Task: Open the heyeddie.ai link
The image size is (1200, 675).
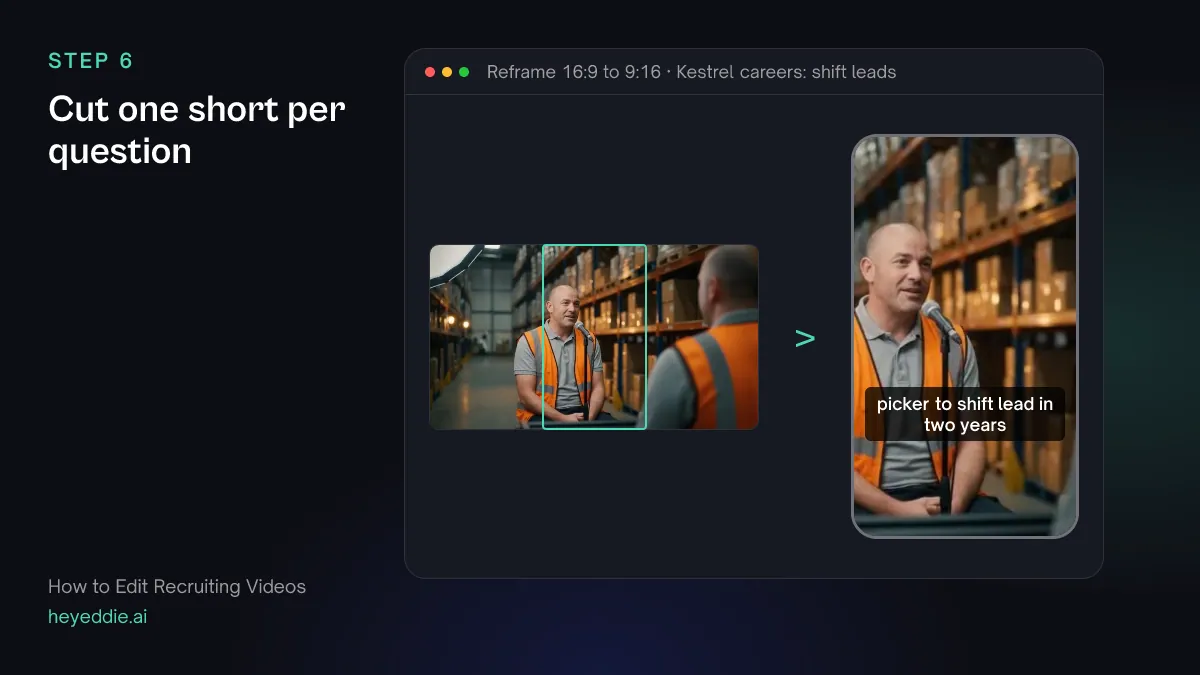Action: tap(97, 616)
